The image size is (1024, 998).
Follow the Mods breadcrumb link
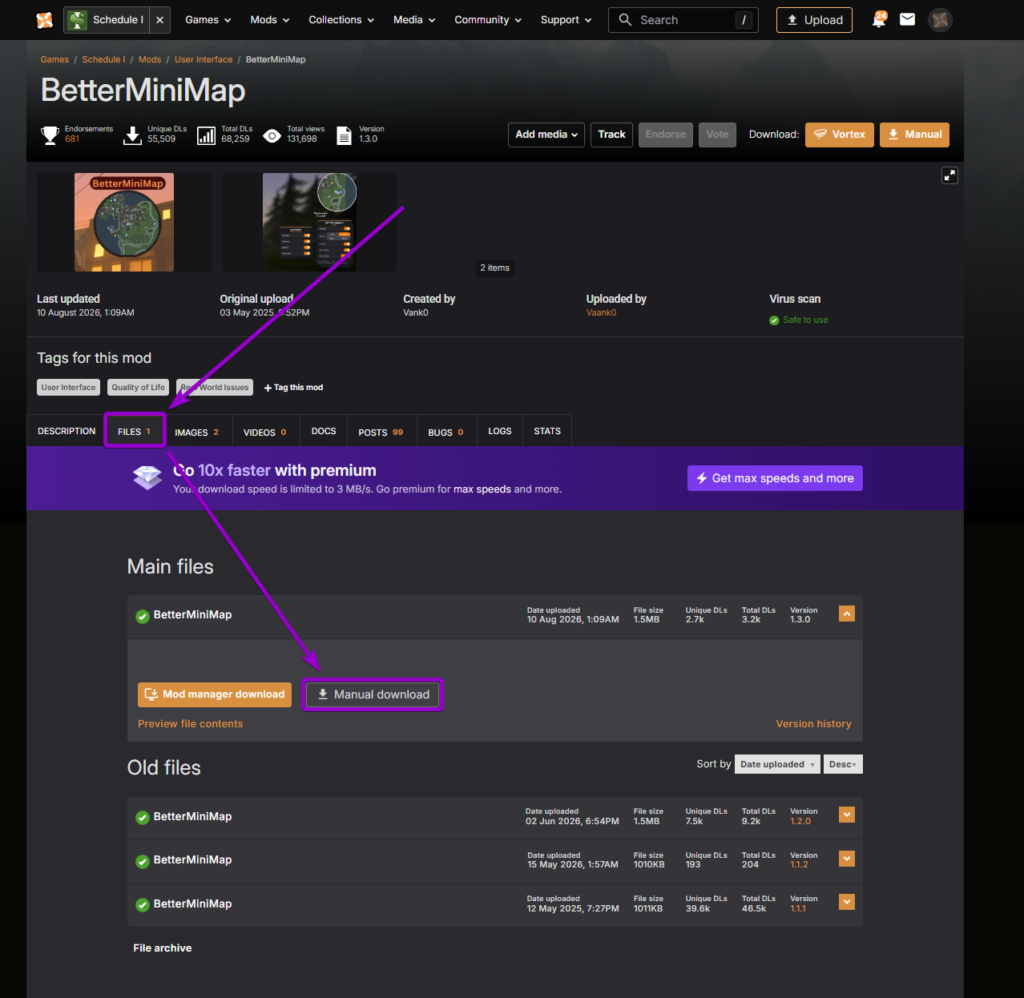[150, 59]
